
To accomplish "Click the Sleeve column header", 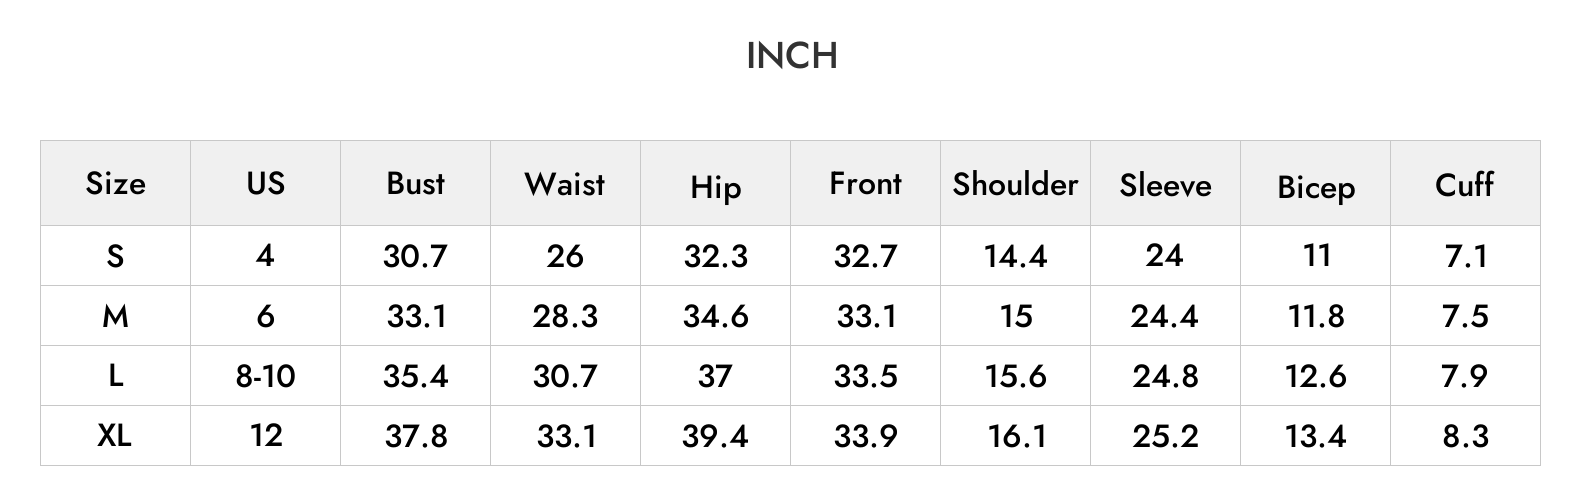I will point(1165,185).
